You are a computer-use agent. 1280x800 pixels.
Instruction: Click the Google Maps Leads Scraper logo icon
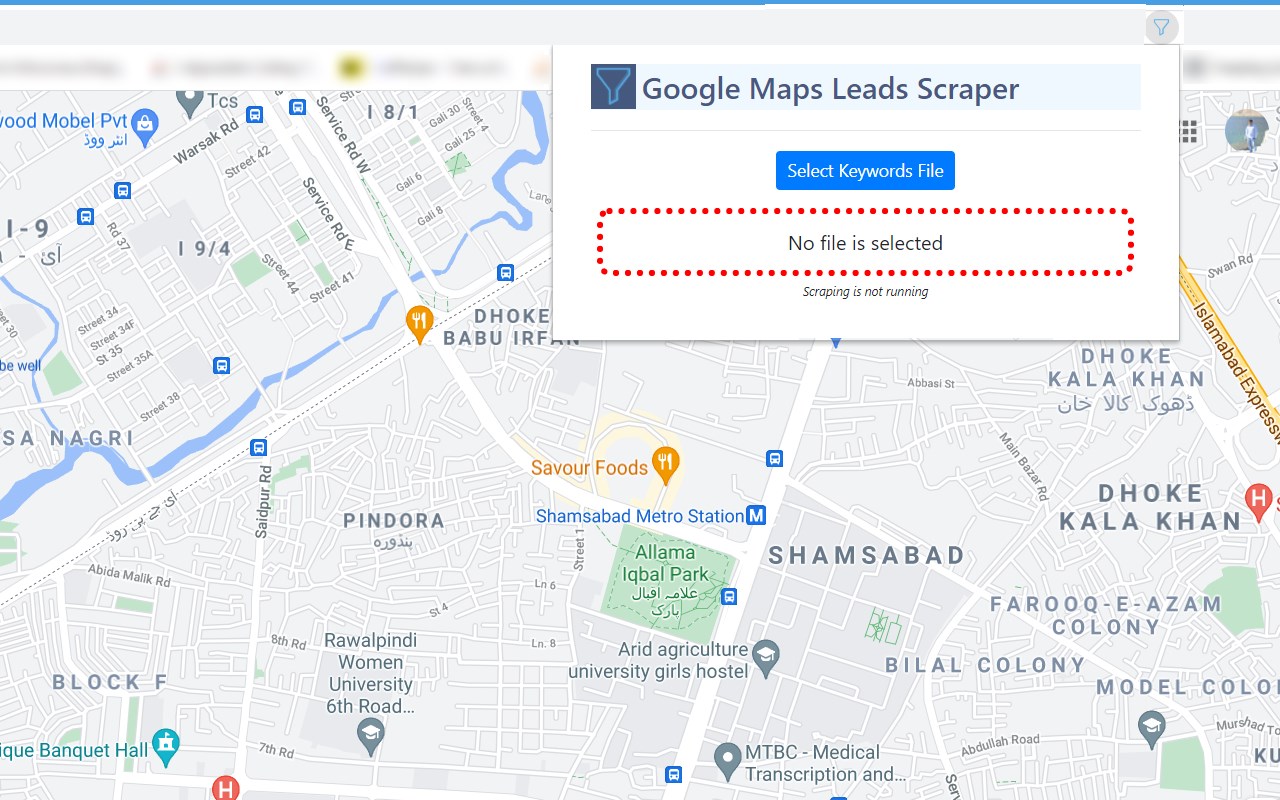tap(613, 87)
